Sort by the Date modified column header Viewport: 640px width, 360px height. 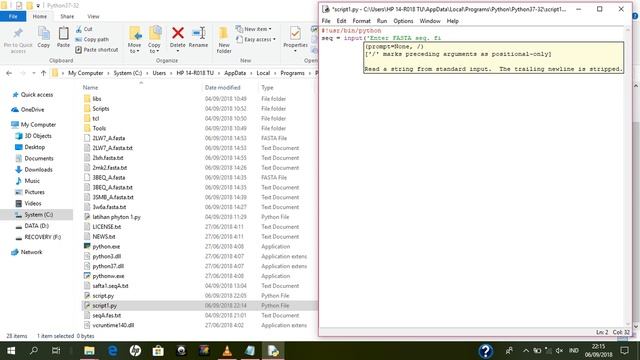222,87
